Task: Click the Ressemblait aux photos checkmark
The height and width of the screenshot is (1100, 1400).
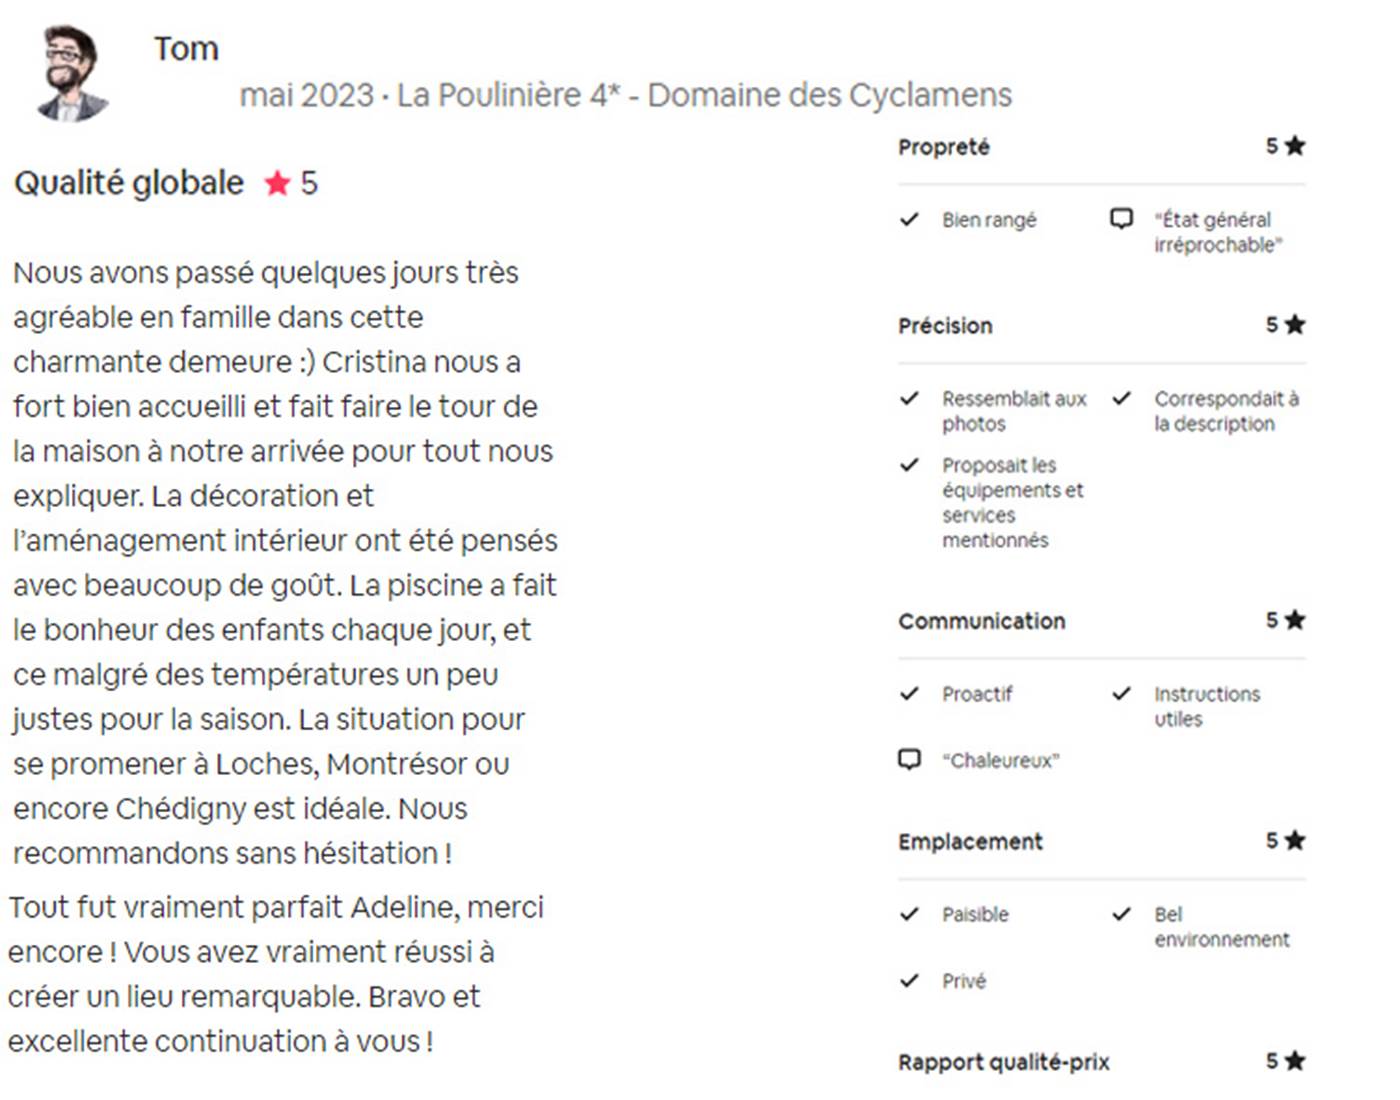Action: point(909,398)
